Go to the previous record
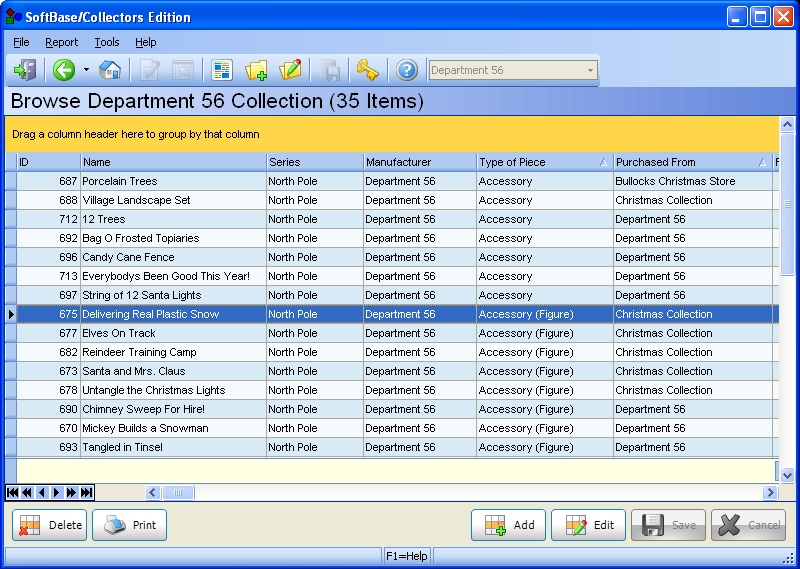The height and width of the screenshot is (569, 800). [x=42, y=492]
